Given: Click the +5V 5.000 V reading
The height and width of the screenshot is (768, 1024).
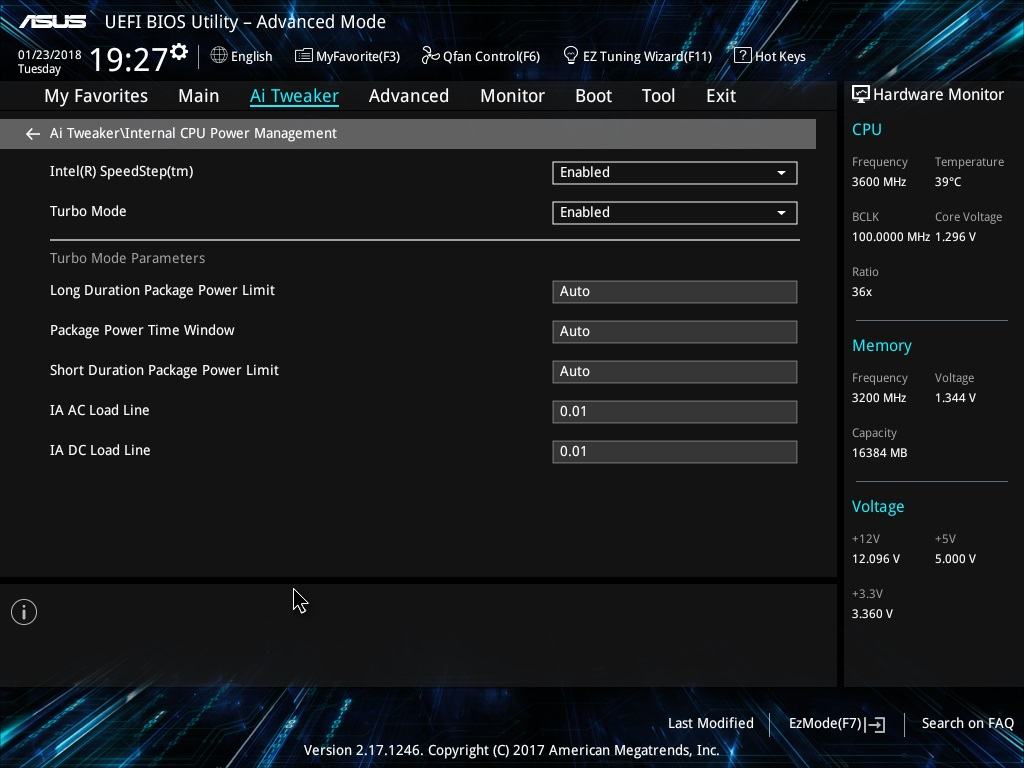Looking at the screenshot, I should click(955, 559).
